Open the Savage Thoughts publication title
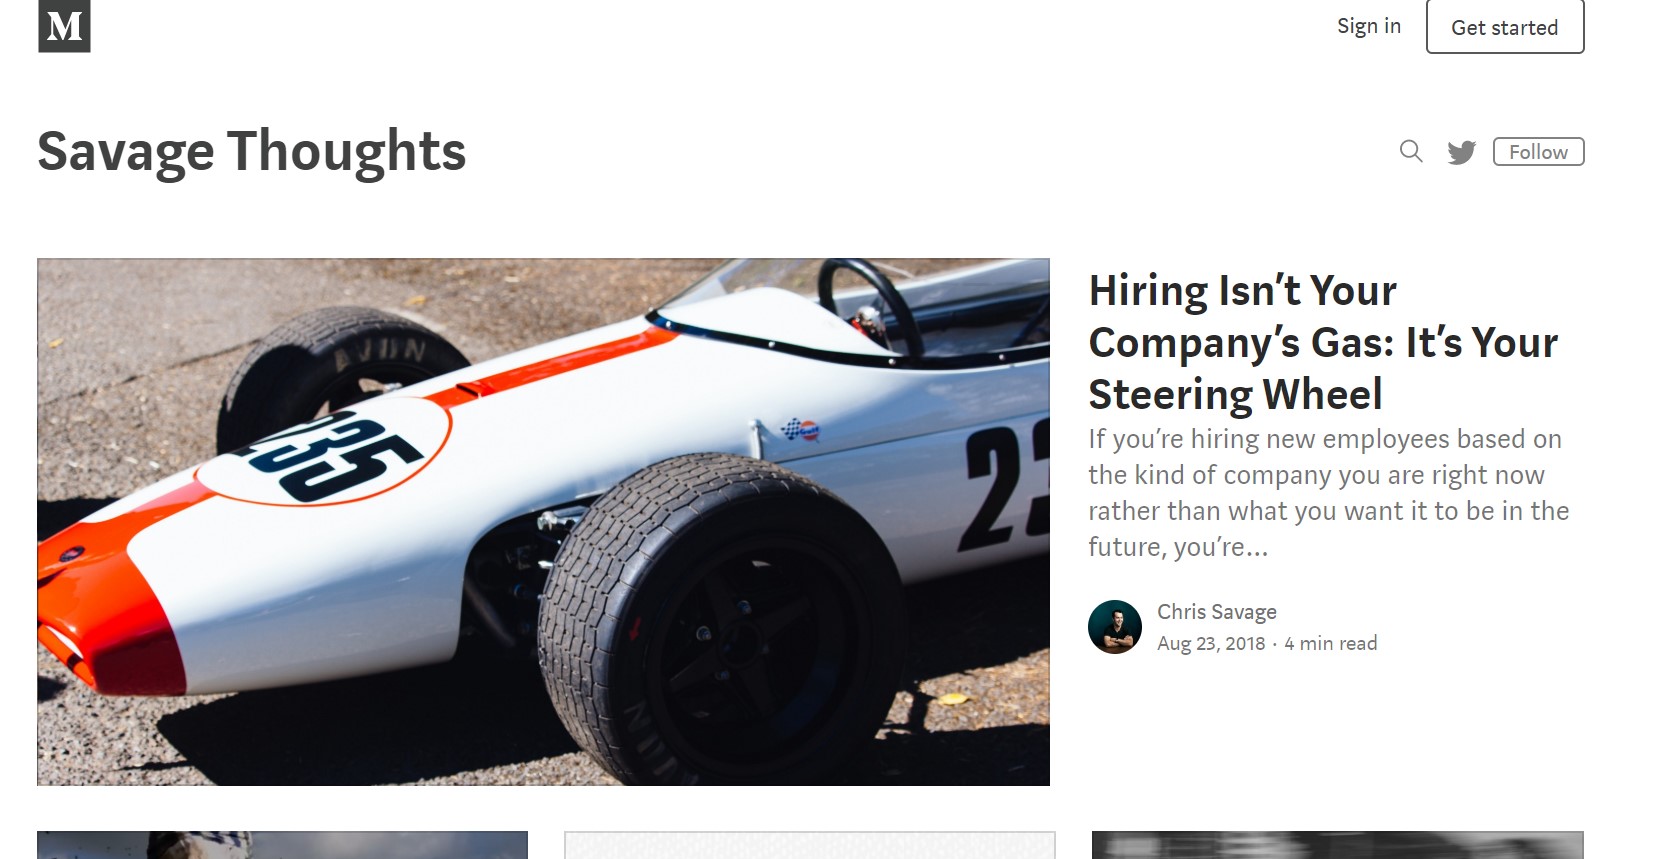 coord(252,152)
